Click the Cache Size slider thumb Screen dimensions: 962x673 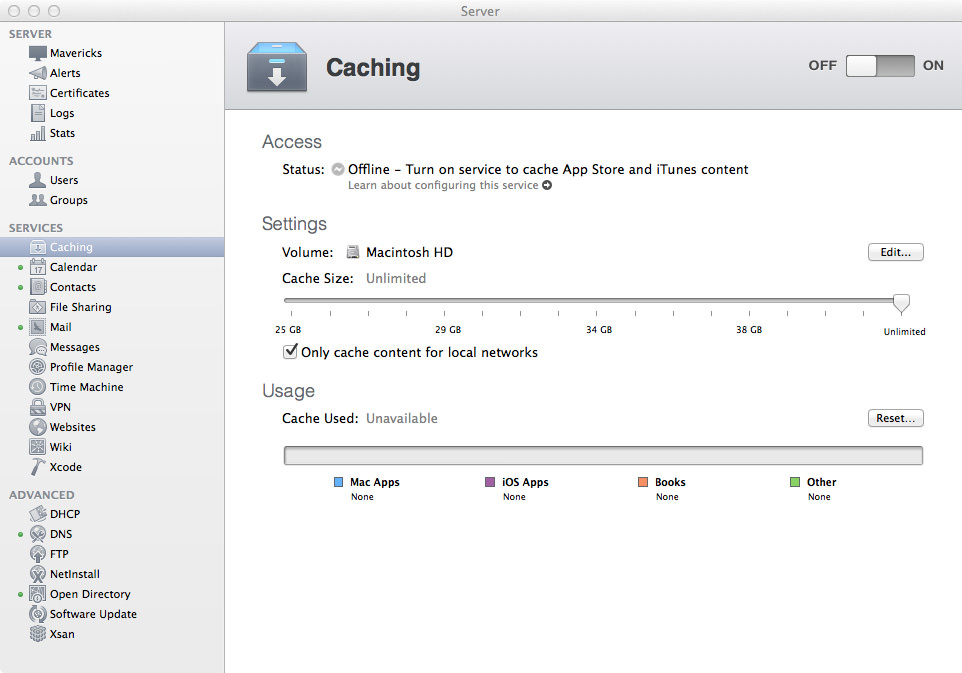(901, 302)
